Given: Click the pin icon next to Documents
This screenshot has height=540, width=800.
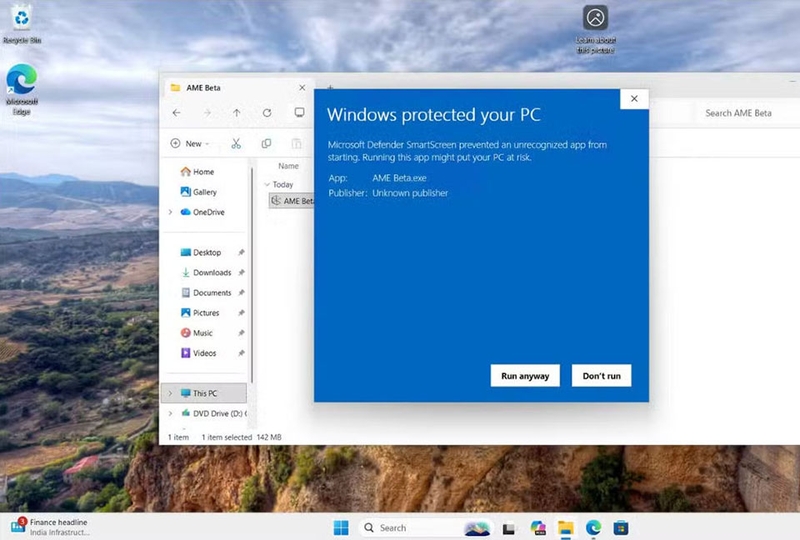Looking at the screenshot, I should click(x=241, y=292).
